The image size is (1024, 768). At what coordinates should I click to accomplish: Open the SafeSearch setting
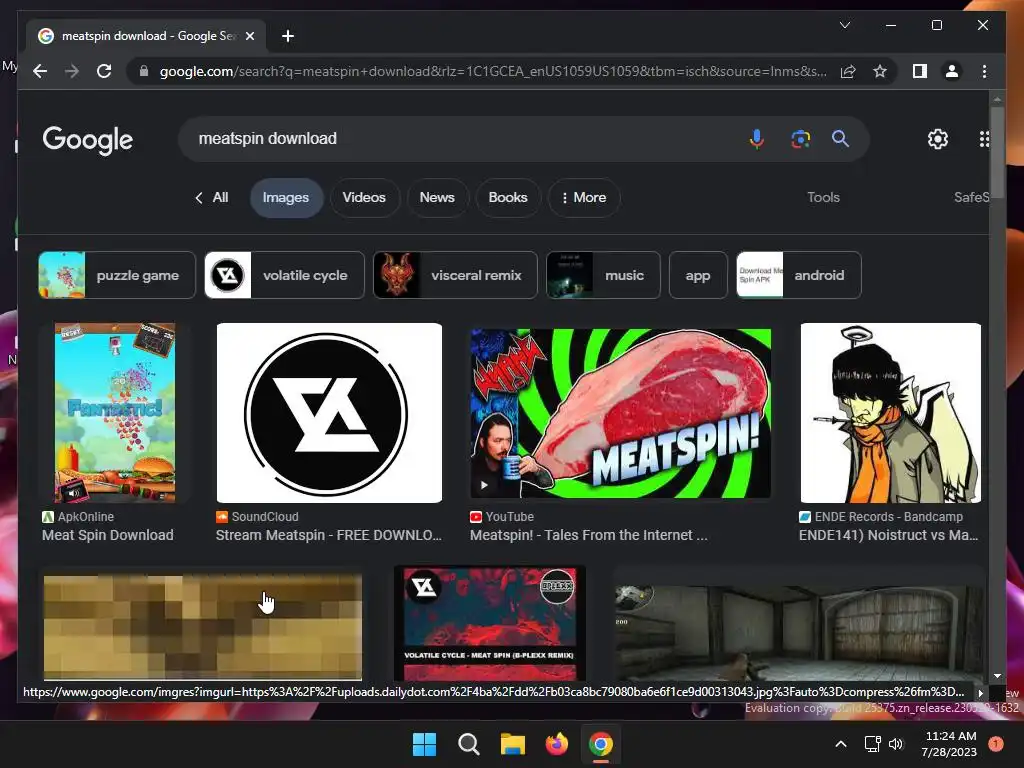pos(971,197)
